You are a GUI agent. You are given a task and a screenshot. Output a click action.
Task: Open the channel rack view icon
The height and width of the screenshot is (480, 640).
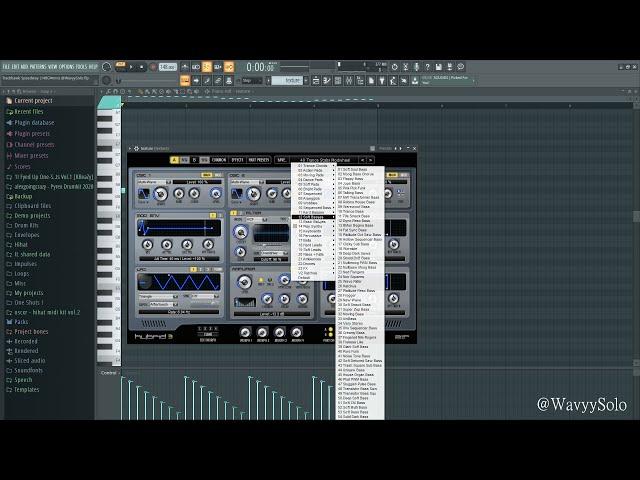click(x=338, y=81)
